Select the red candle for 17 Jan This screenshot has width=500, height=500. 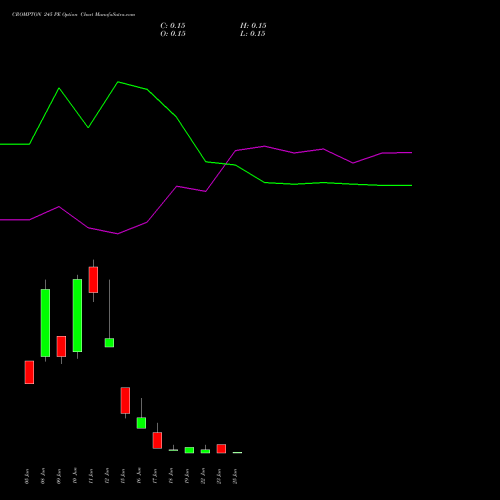[x=157, y=440]
